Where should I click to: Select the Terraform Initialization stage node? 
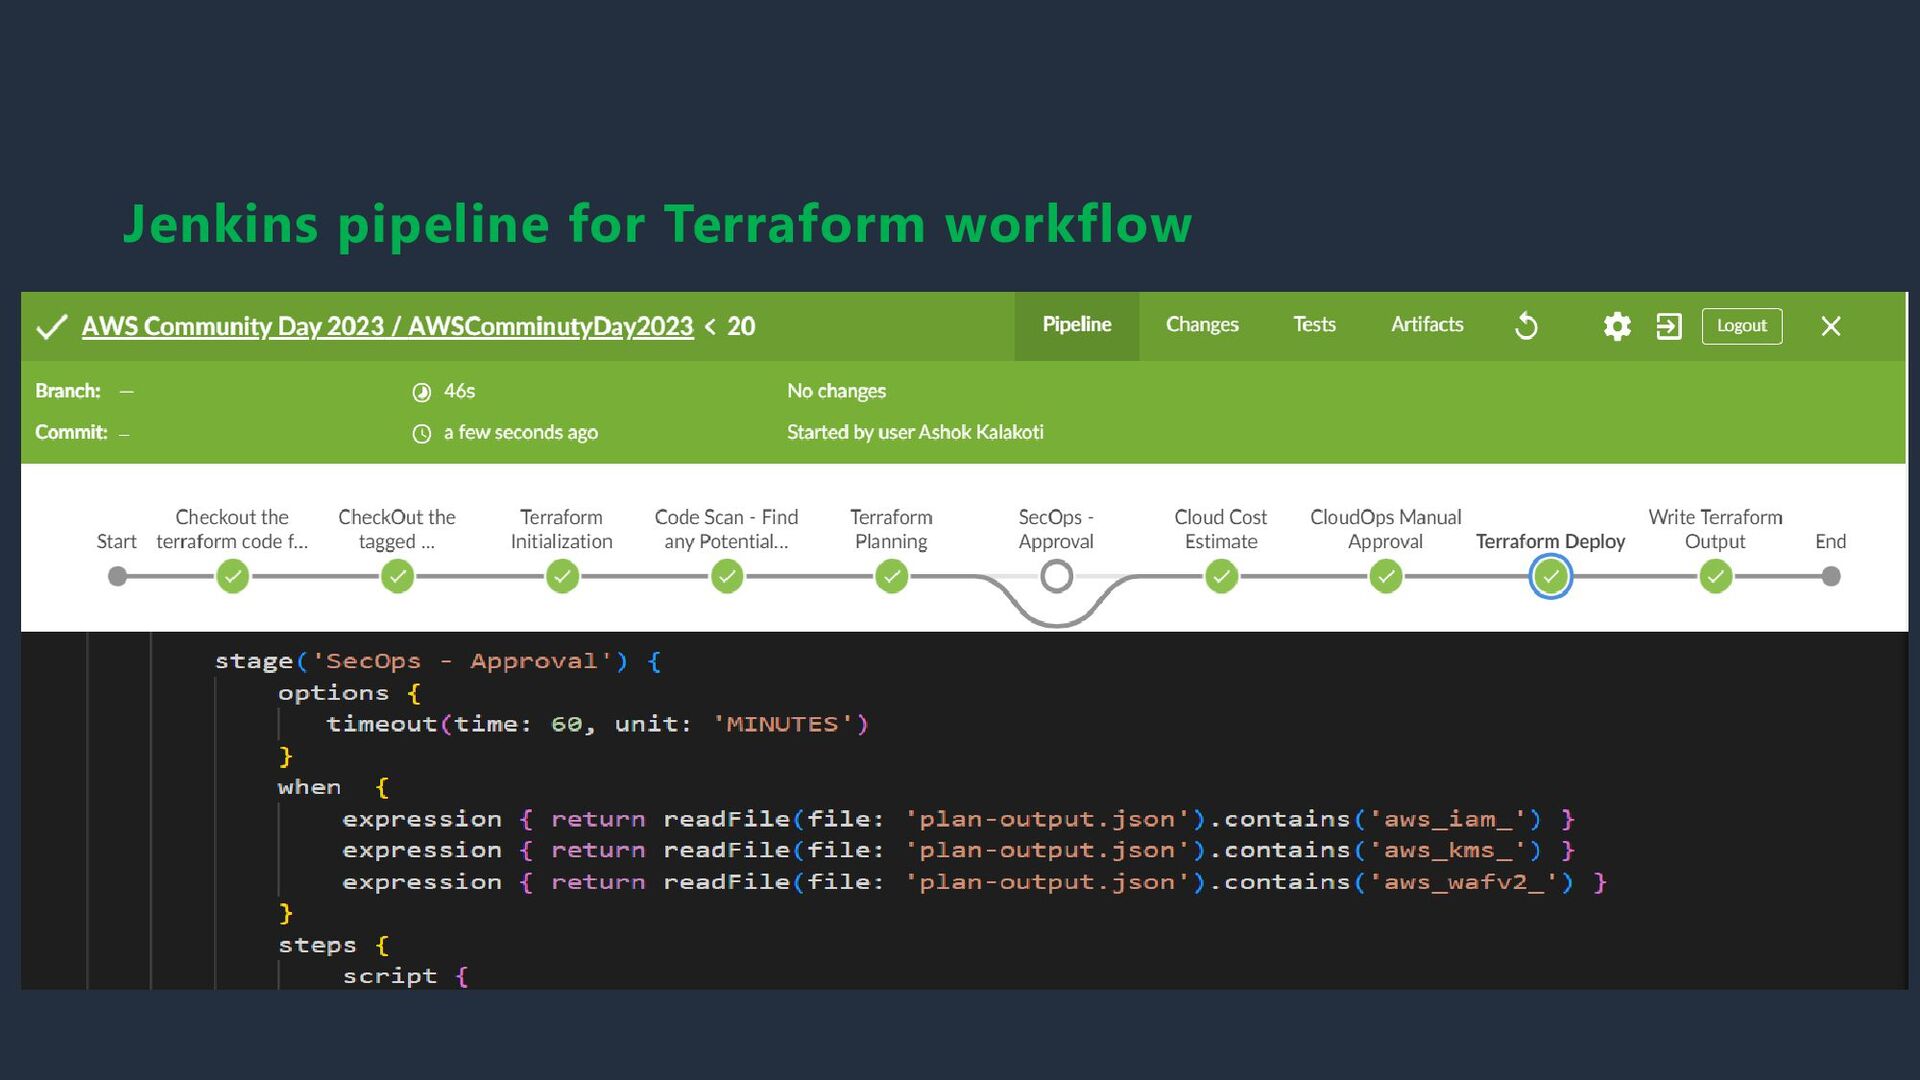click(x=562, y=577)
